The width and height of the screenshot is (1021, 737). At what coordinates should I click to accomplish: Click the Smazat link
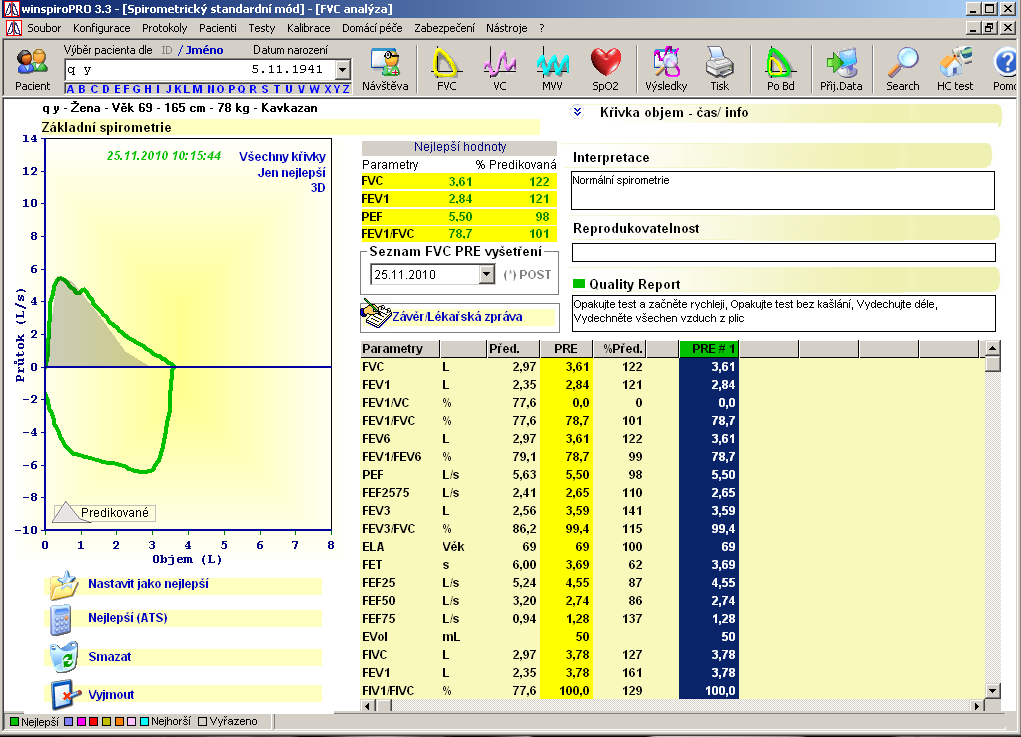point(109,657)
